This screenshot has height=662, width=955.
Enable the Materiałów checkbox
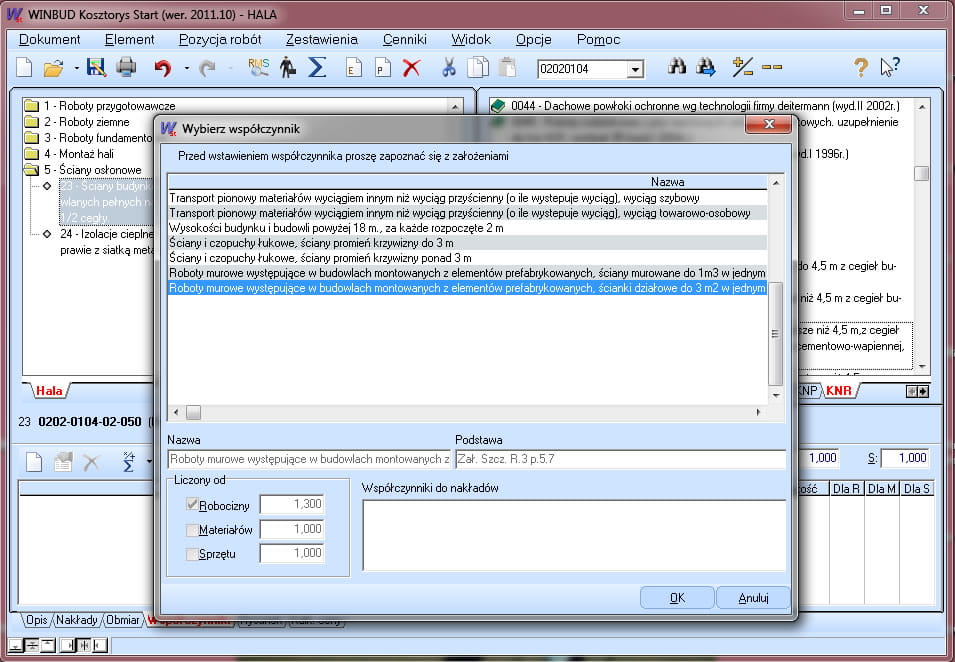[x=193, y=529]
